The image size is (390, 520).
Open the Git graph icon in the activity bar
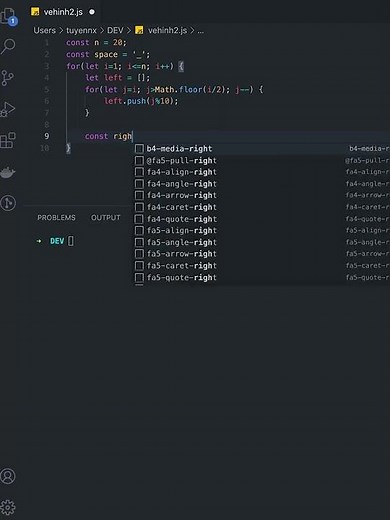point(8,203)
